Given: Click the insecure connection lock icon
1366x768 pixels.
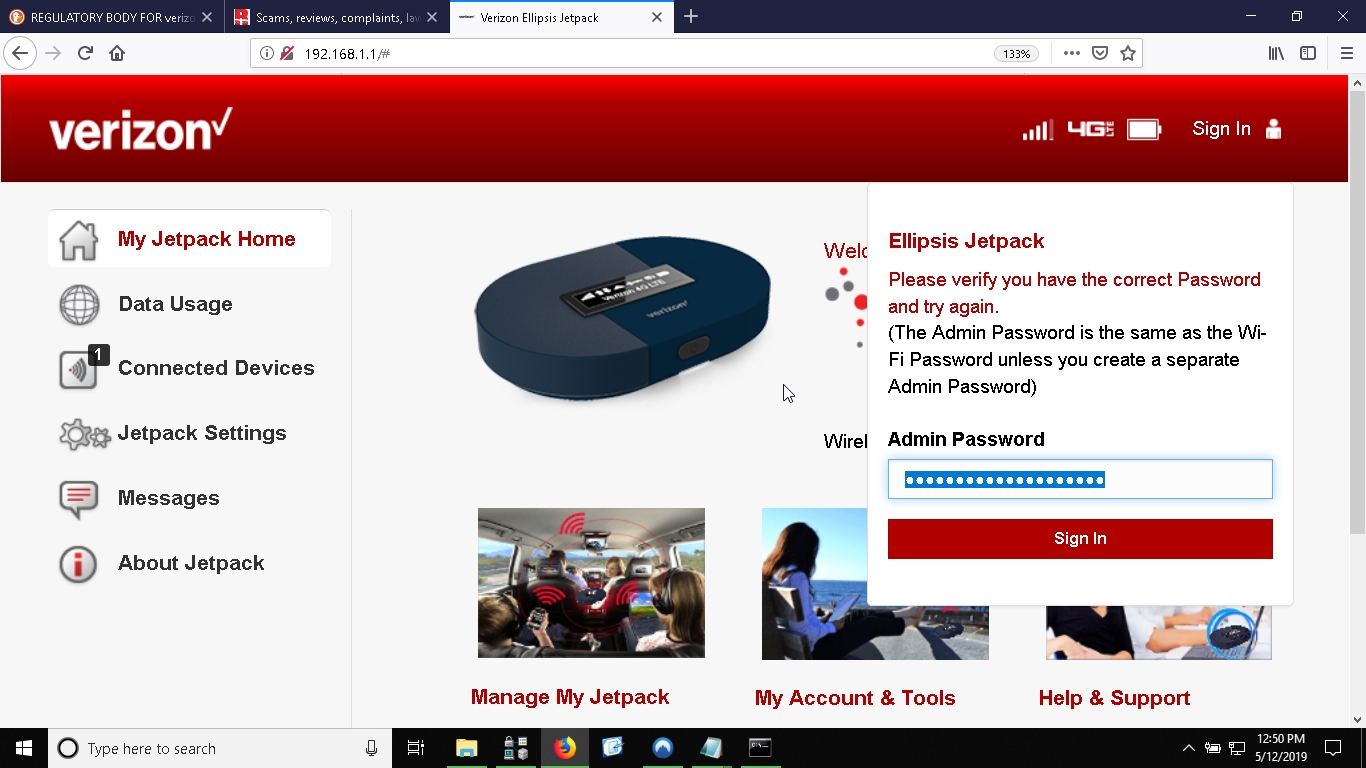Looking at the screenshot, I should click(287, 53).
